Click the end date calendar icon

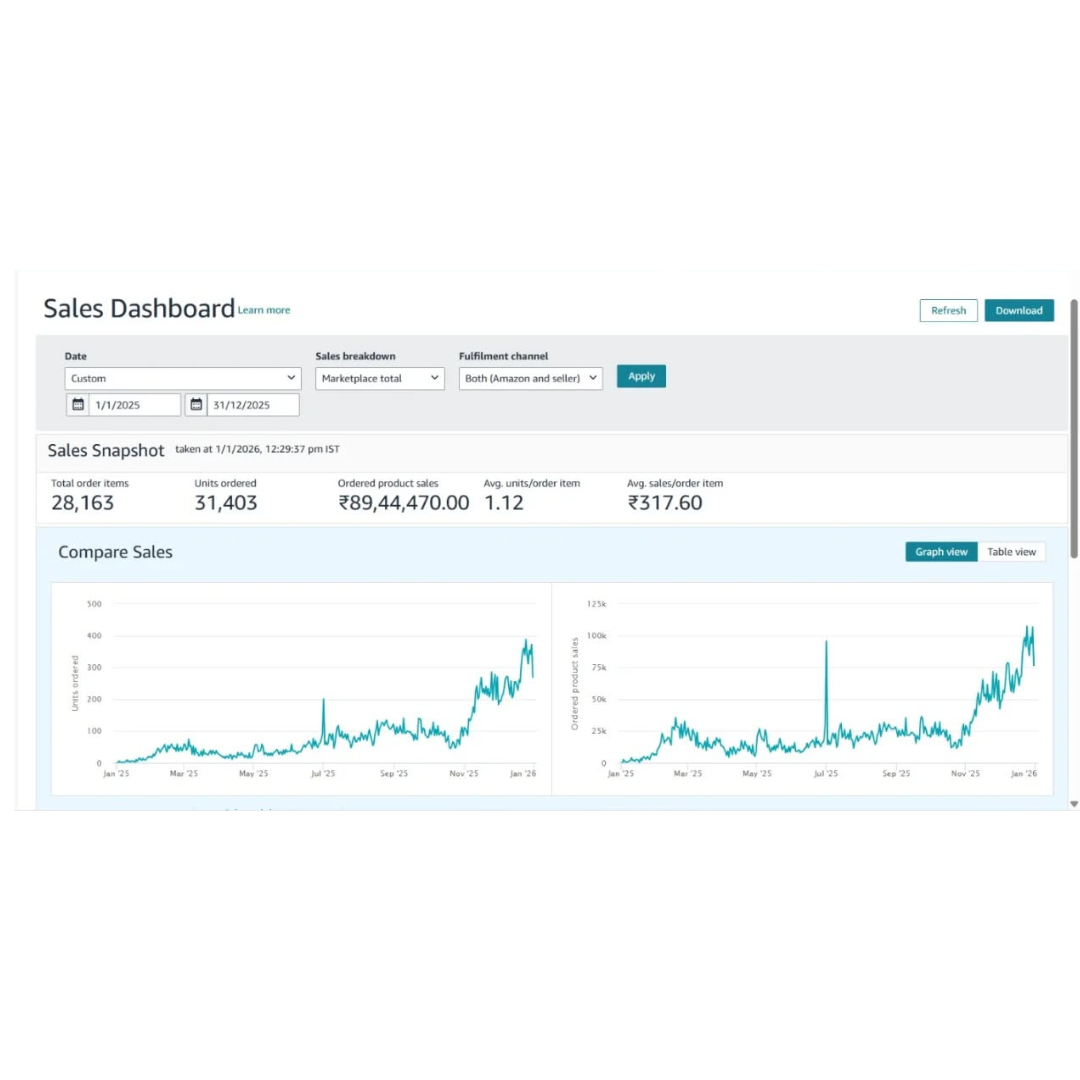(196, 405)
